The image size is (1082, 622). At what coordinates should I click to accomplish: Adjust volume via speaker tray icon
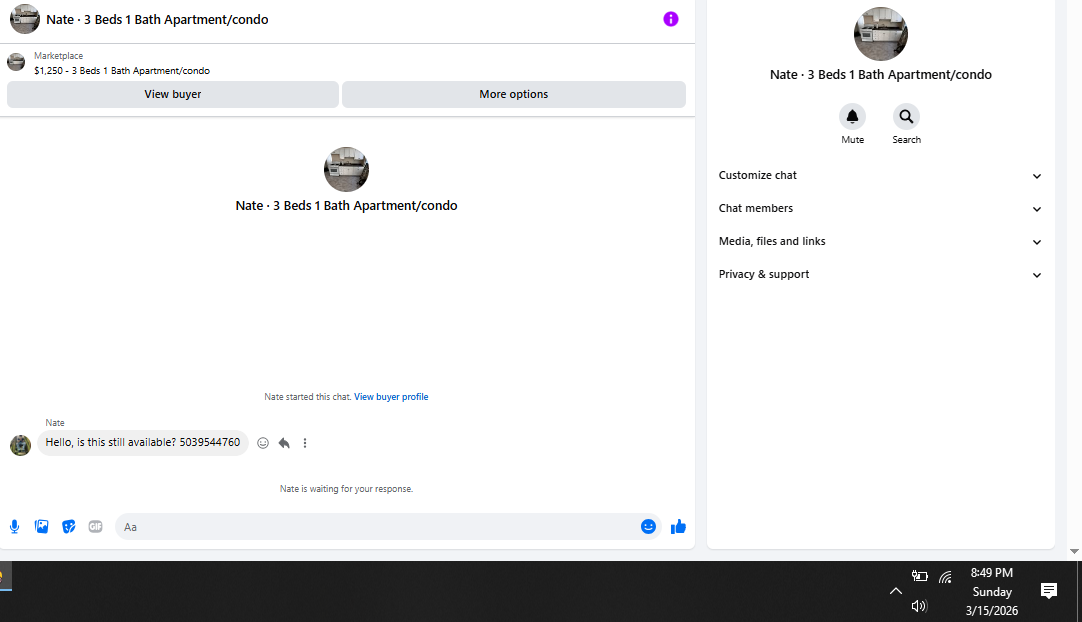pos(919,606)
